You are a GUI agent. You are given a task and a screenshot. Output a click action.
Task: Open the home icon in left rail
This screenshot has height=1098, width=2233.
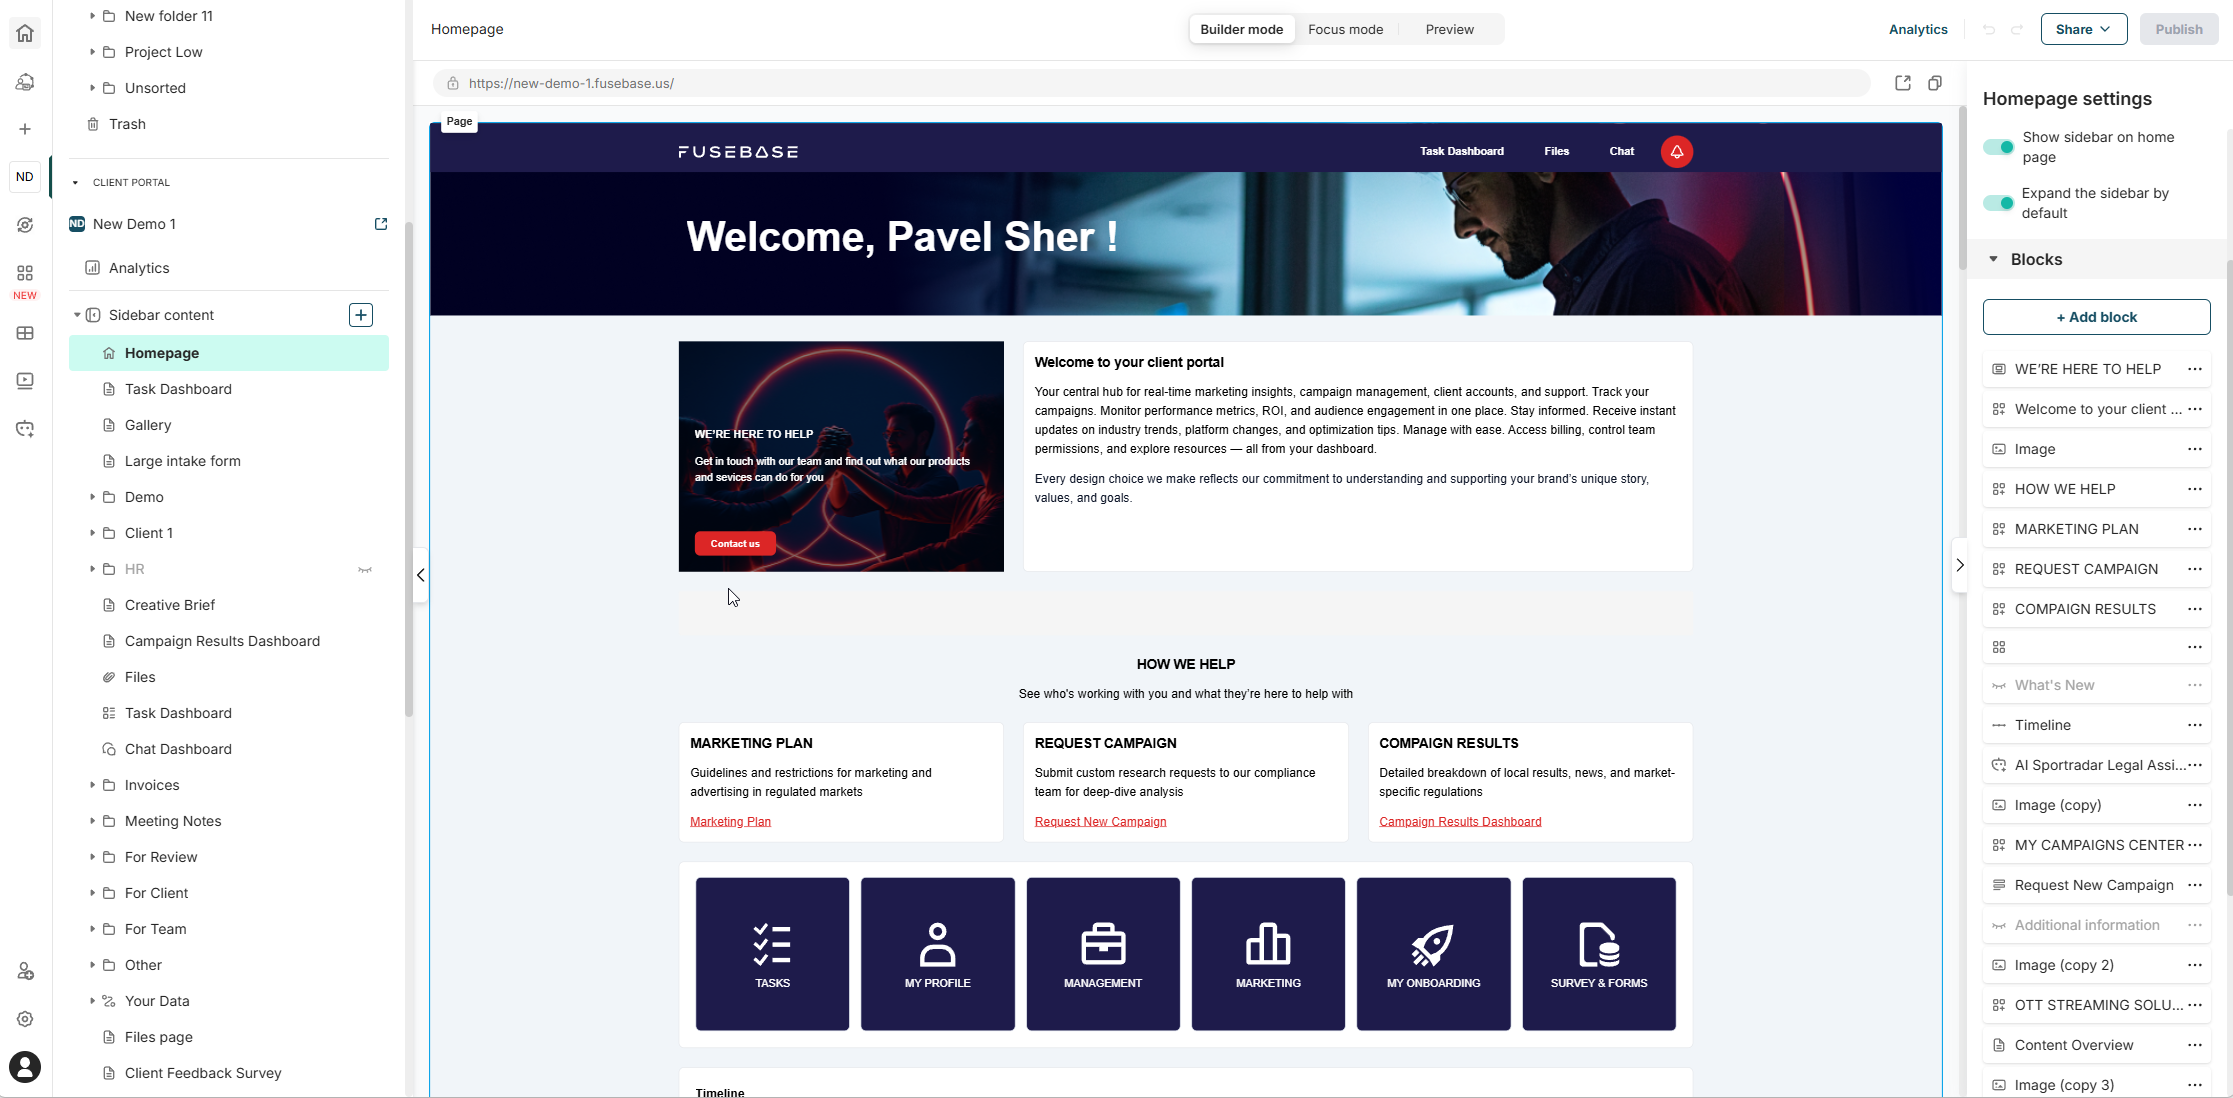[x=25, y=33]
